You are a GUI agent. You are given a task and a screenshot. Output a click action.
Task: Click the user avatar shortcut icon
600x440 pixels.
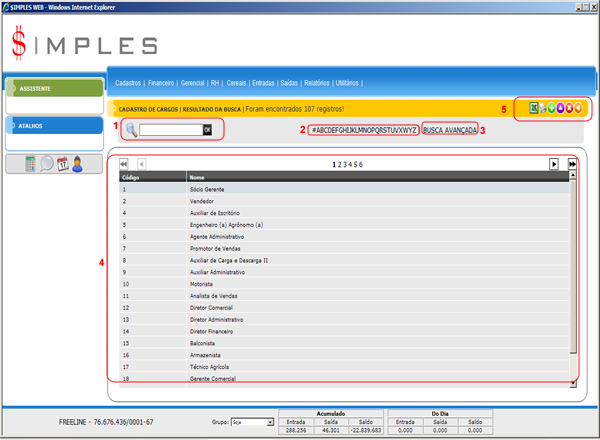pyautogui.click(x=77, y=164)
